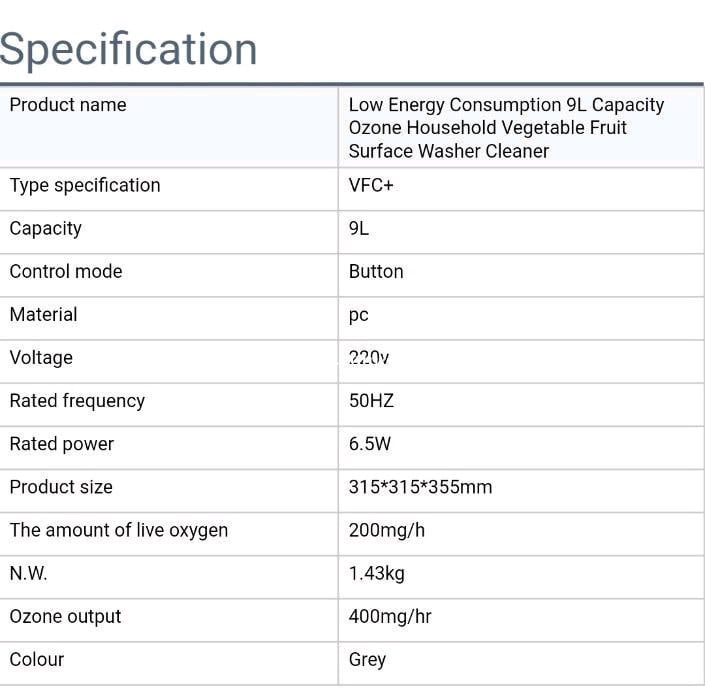Select the Product size label

coord(61,487)
